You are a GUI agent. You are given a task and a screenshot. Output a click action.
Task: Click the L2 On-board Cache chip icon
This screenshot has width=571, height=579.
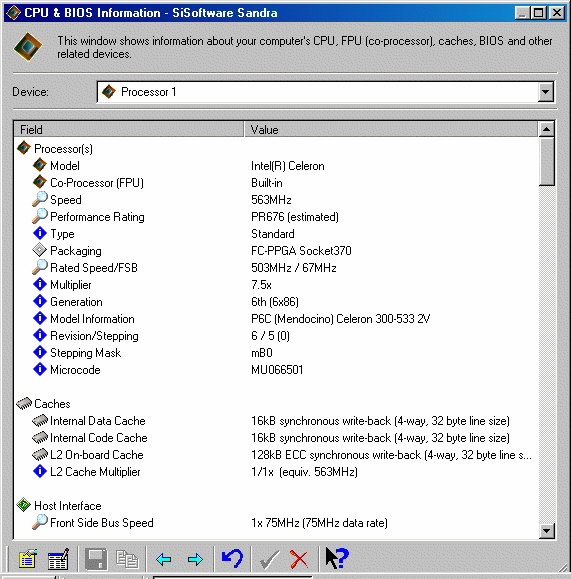(x=40, y=455)
